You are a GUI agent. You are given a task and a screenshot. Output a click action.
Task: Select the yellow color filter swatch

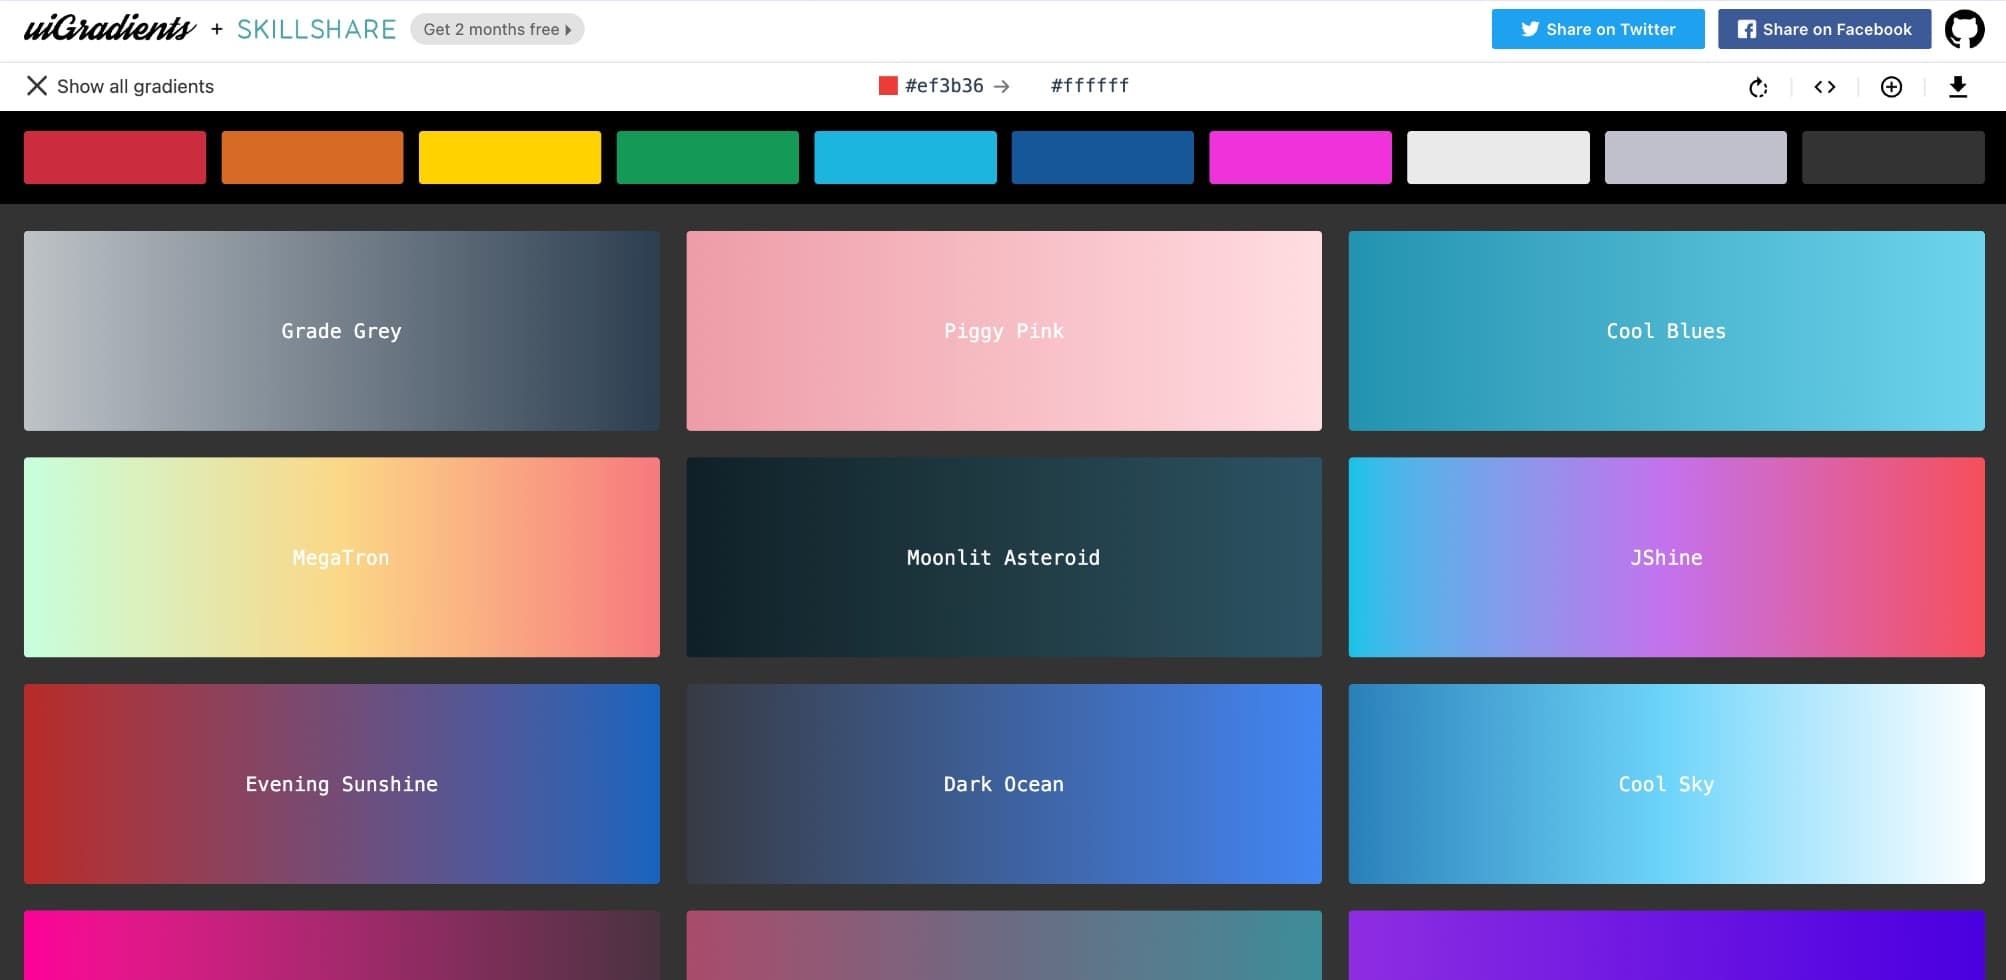pos(510,157)
